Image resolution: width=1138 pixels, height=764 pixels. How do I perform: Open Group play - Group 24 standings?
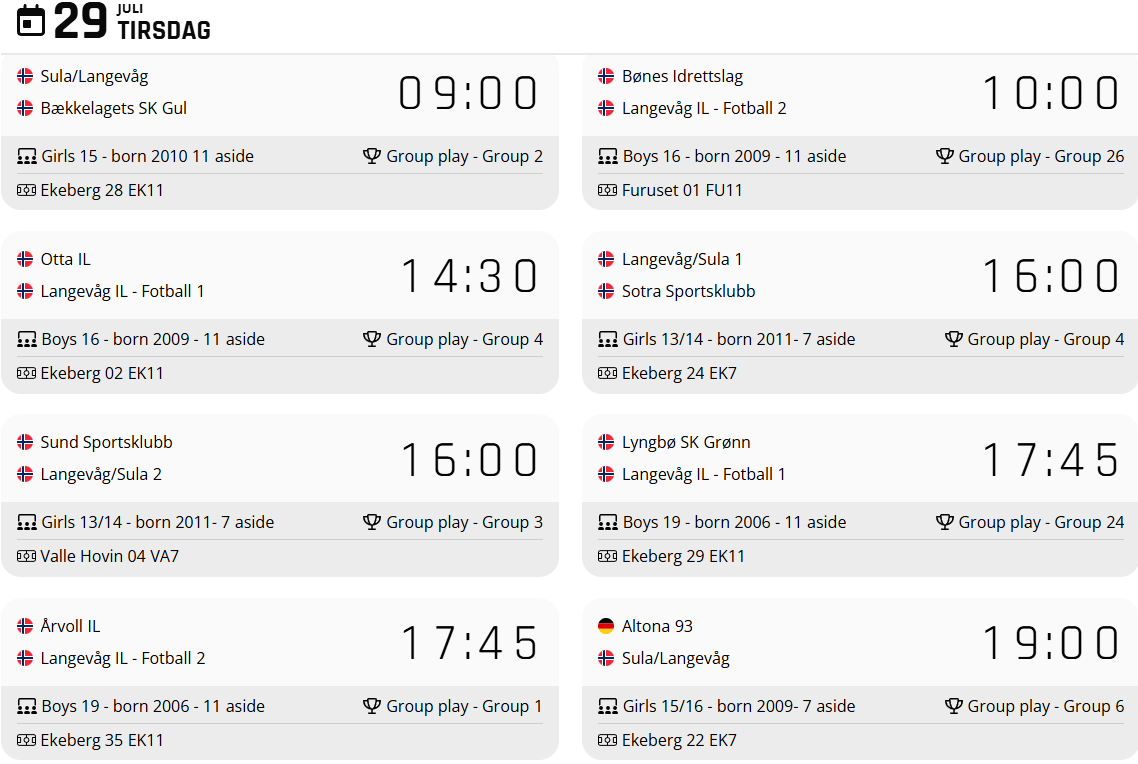[1040, 522]
